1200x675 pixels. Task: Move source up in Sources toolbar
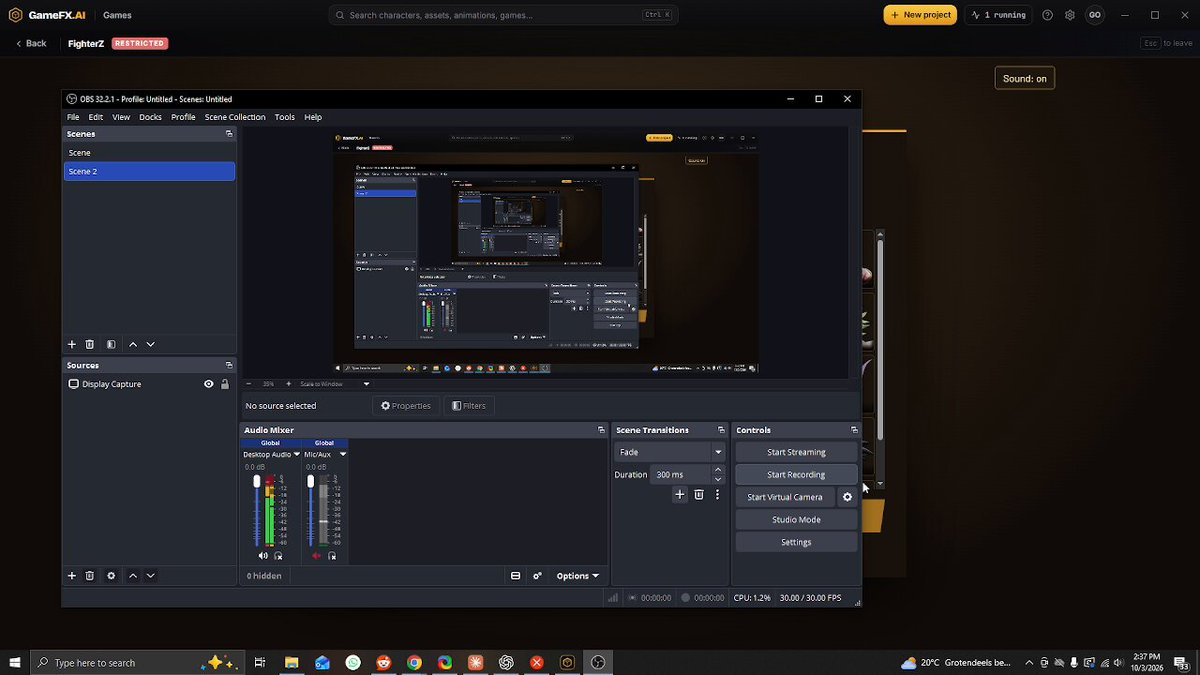132,576
